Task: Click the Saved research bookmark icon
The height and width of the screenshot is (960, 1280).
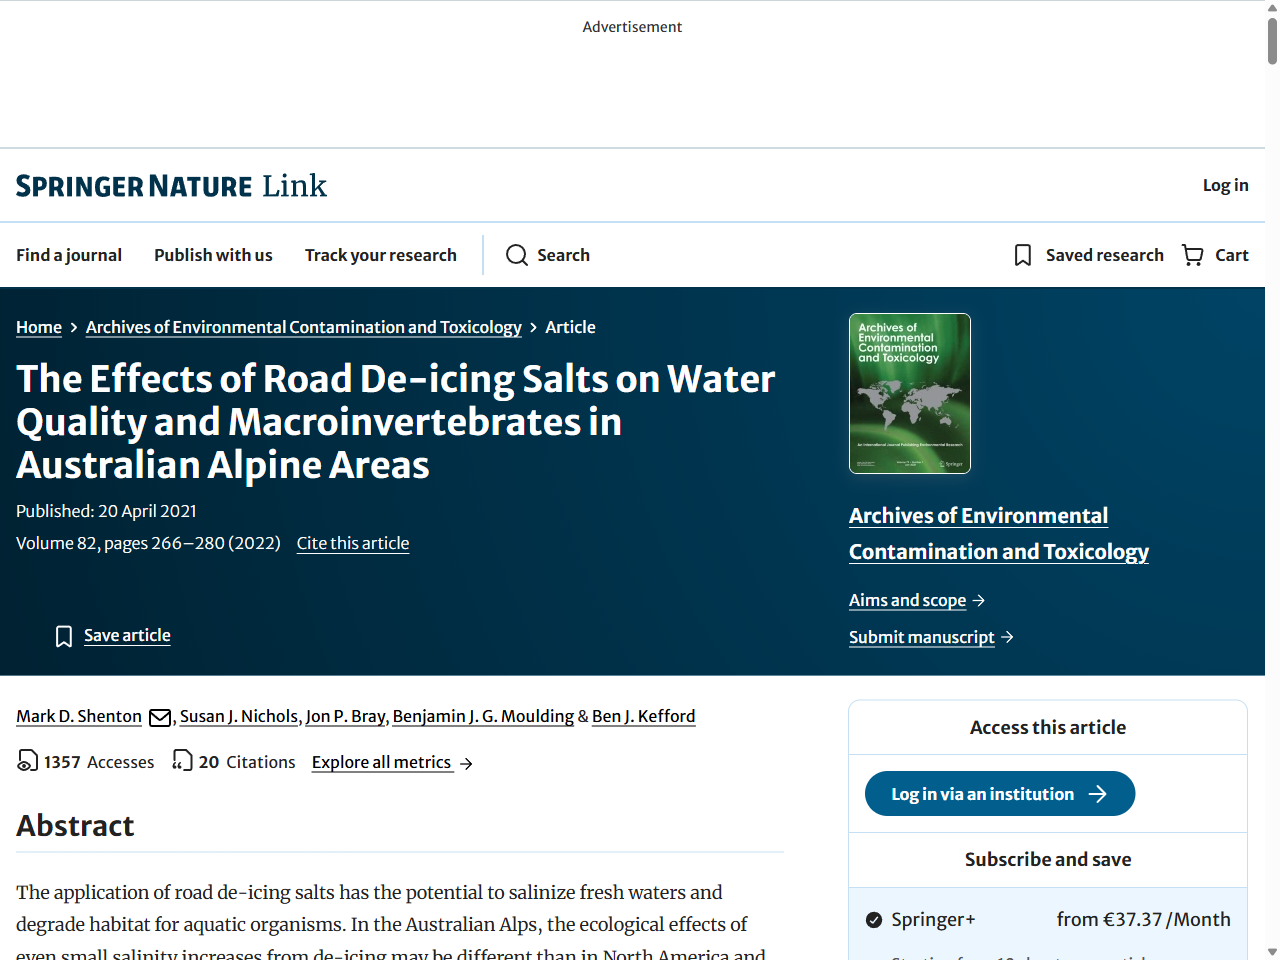Action: (1023, 255)
